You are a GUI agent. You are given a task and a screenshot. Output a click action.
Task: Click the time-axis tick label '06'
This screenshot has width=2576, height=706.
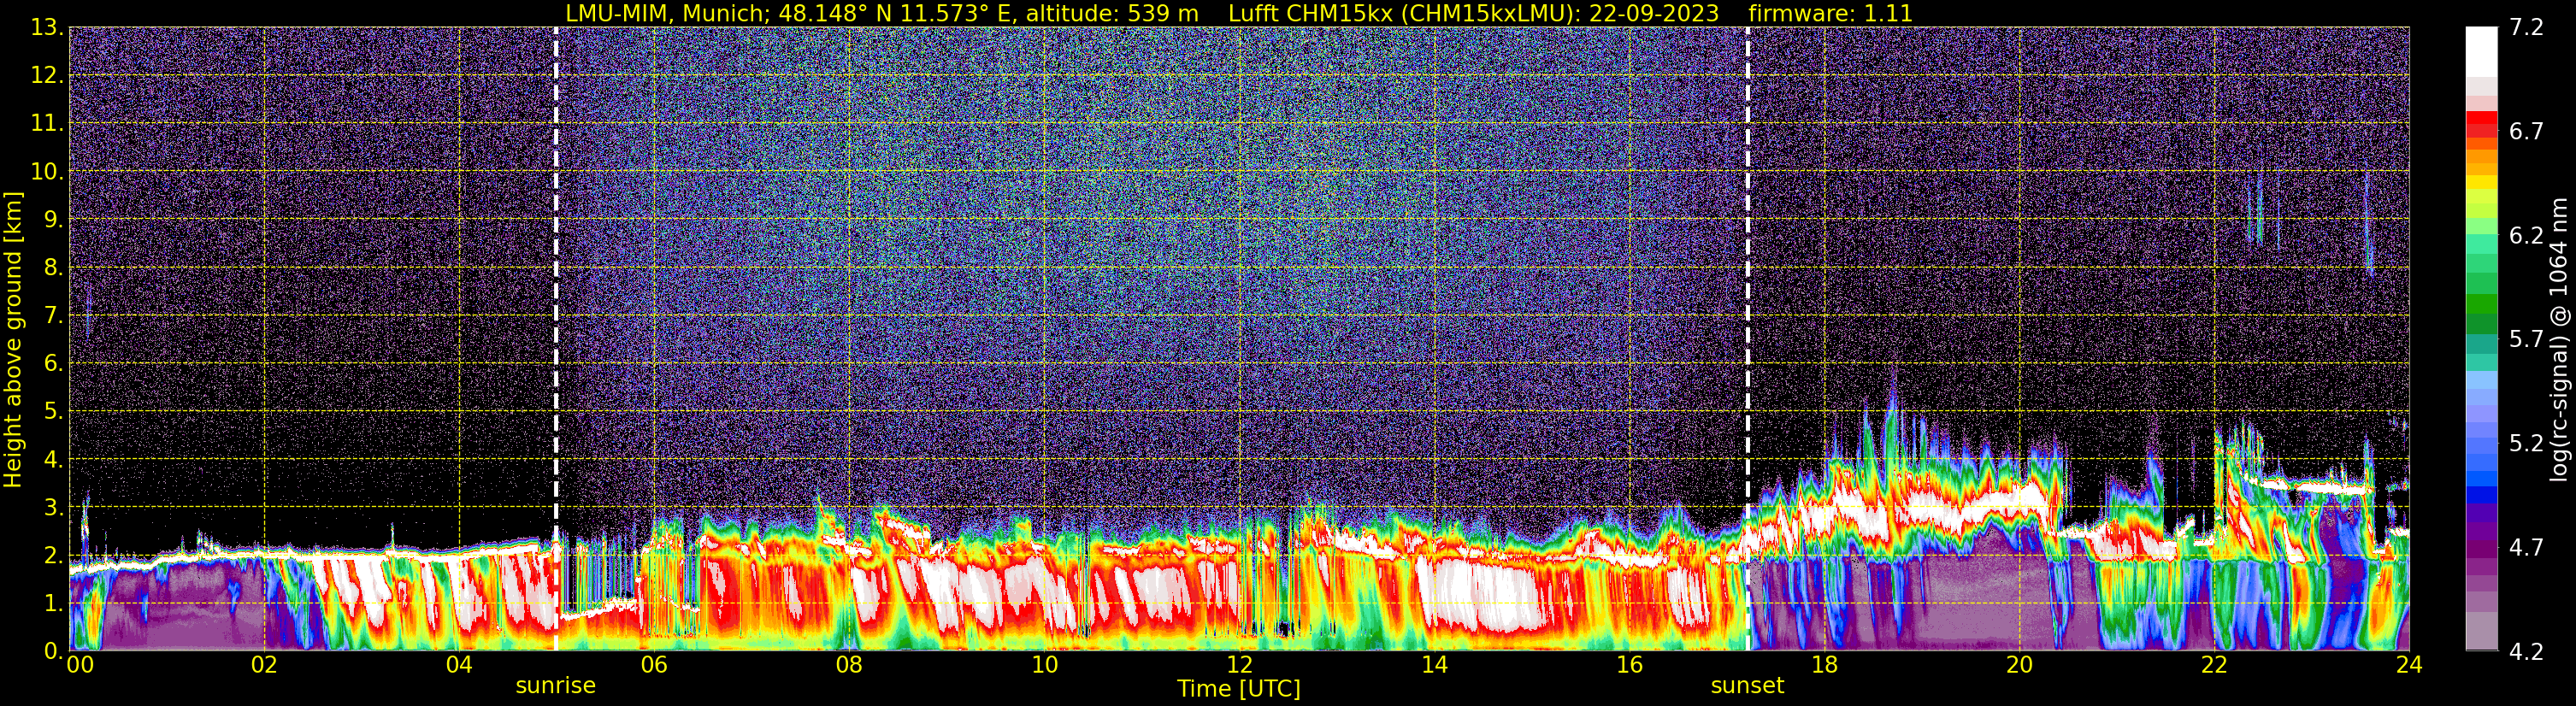click(x=654, y=666)
